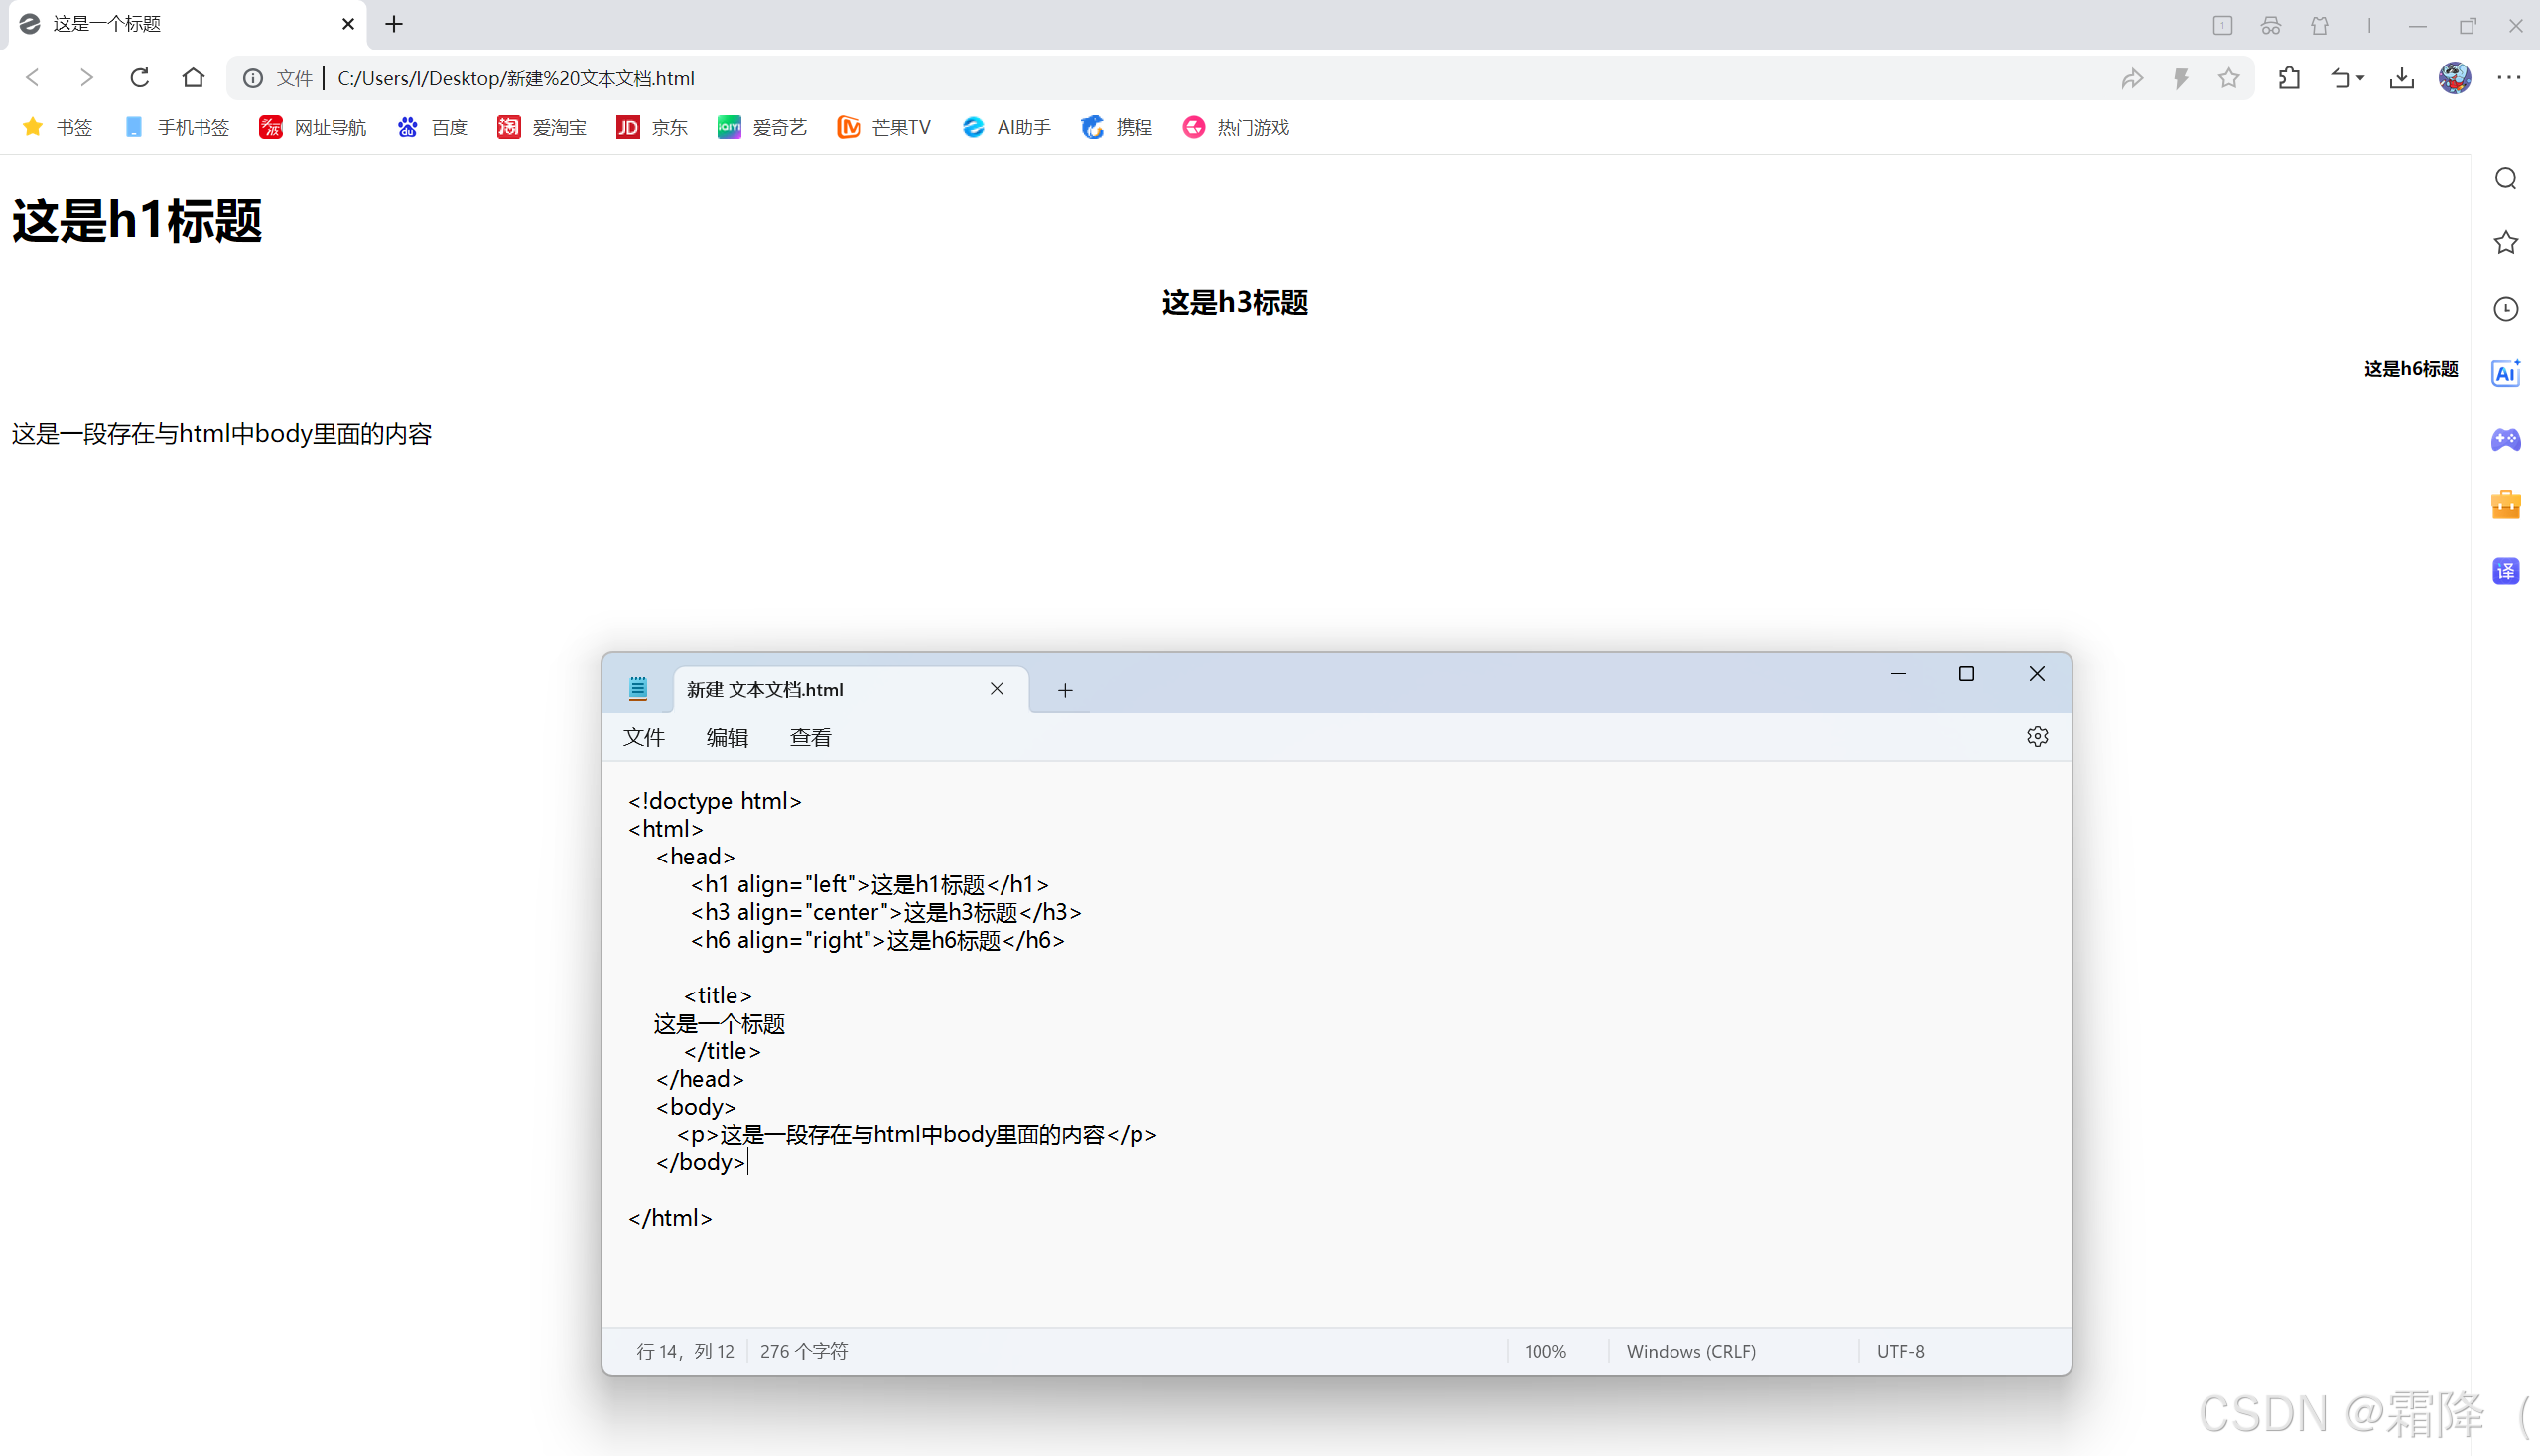Open the Notepad 文件 menu
2540x1456 pixels.
(643, 737)
